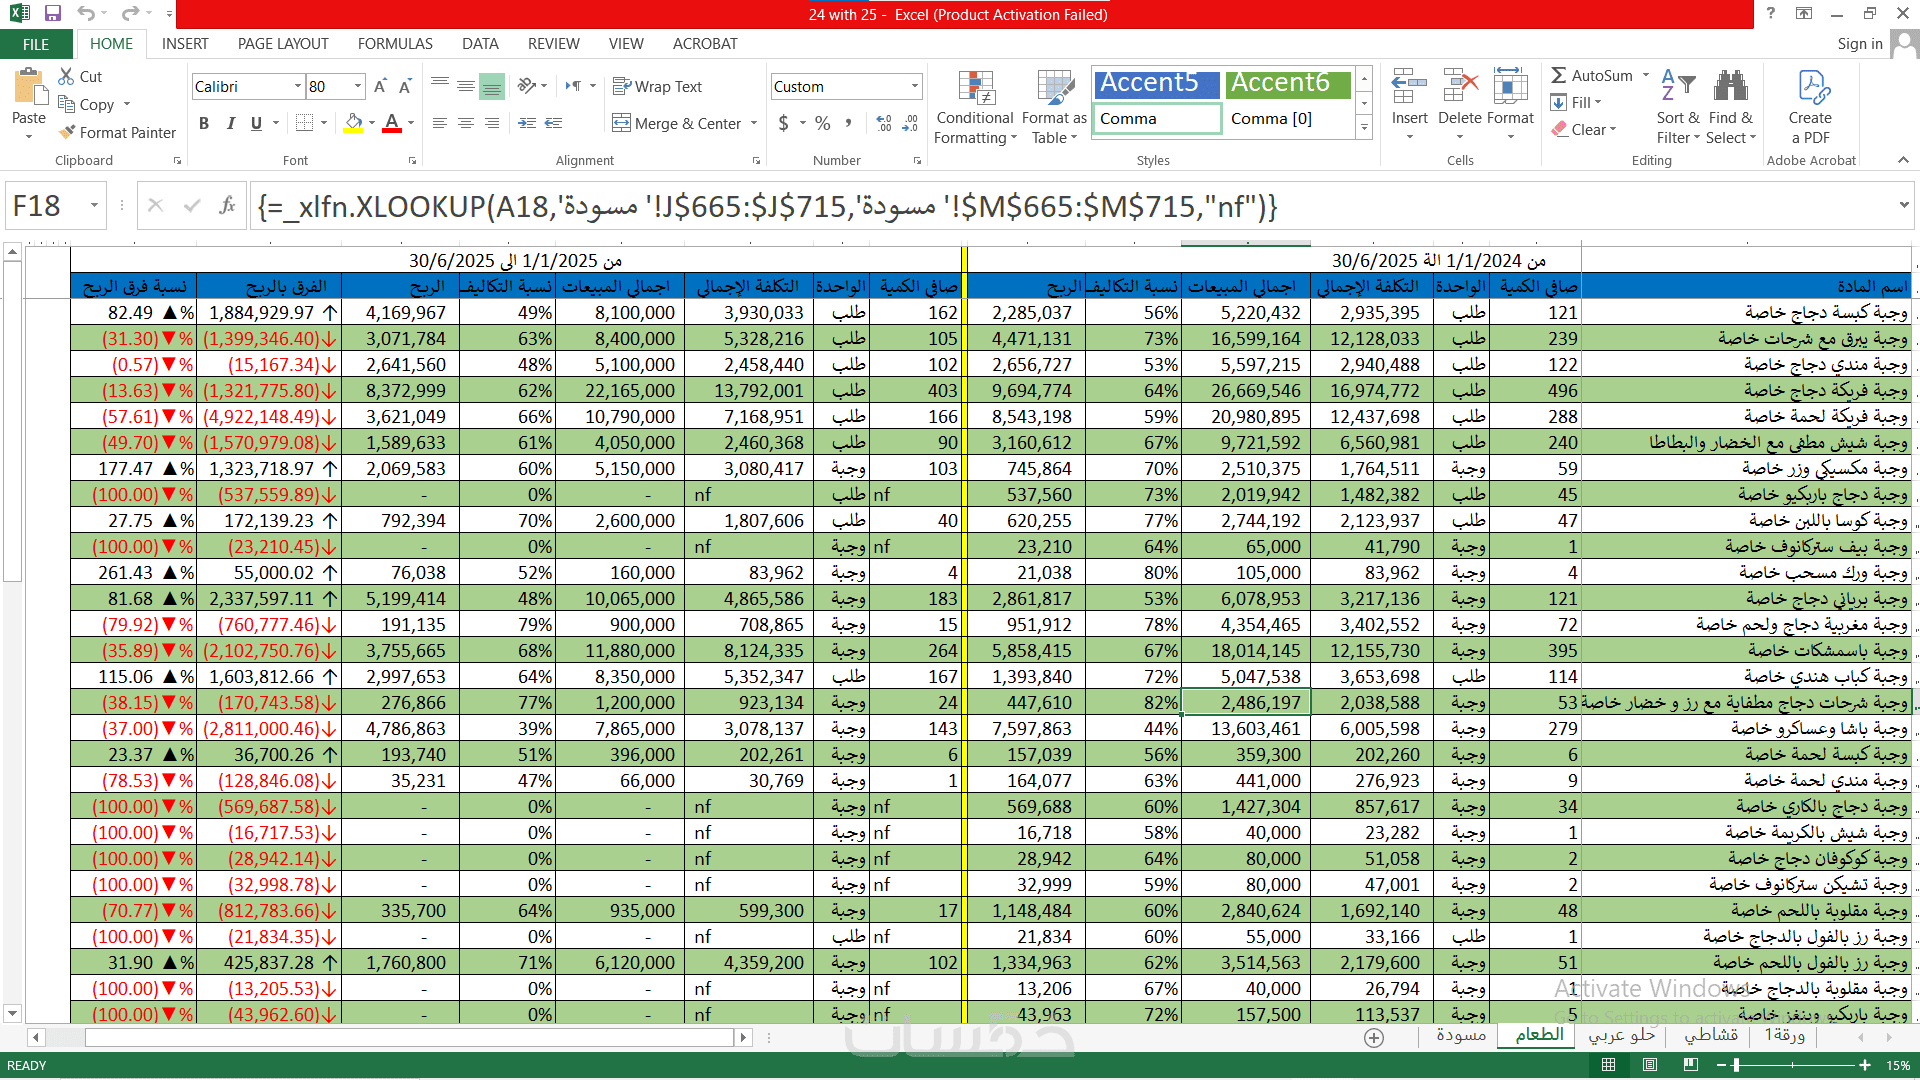The image size is (1920, 1080).
Task: Switch to the مسودة sheet tab
Action: [1460, 1035]
